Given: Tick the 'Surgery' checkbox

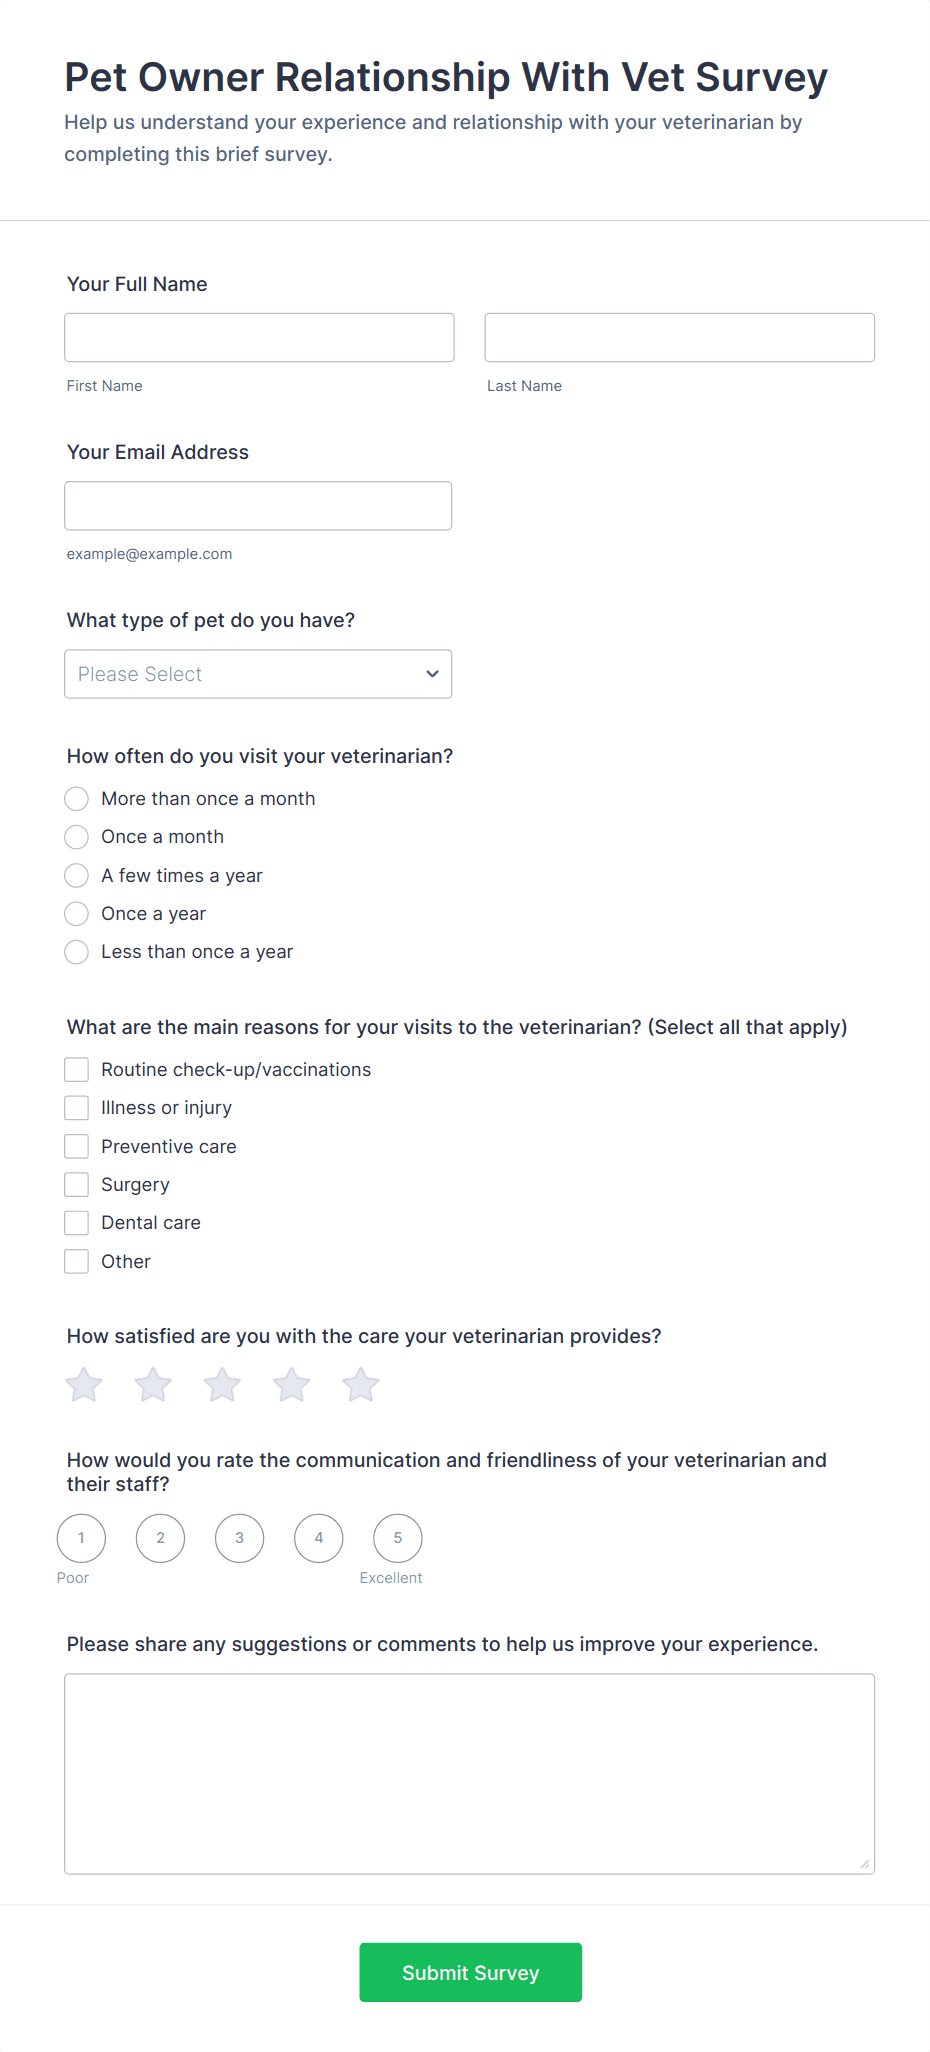Looking at the screenshot, I should pyautogui.click(x=77, y=1185).
